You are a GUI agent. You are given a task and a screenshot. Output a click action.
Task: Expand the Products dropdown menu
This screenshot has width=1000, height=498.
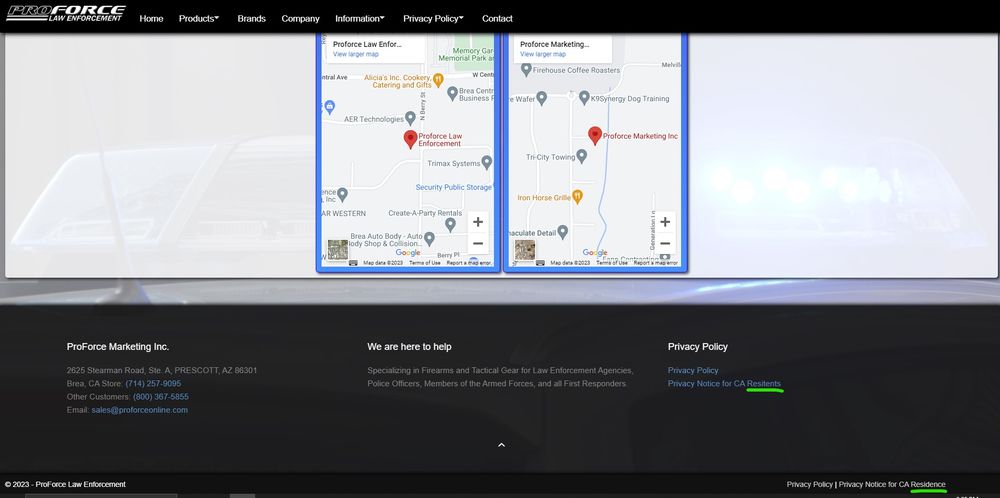point(198,18)
